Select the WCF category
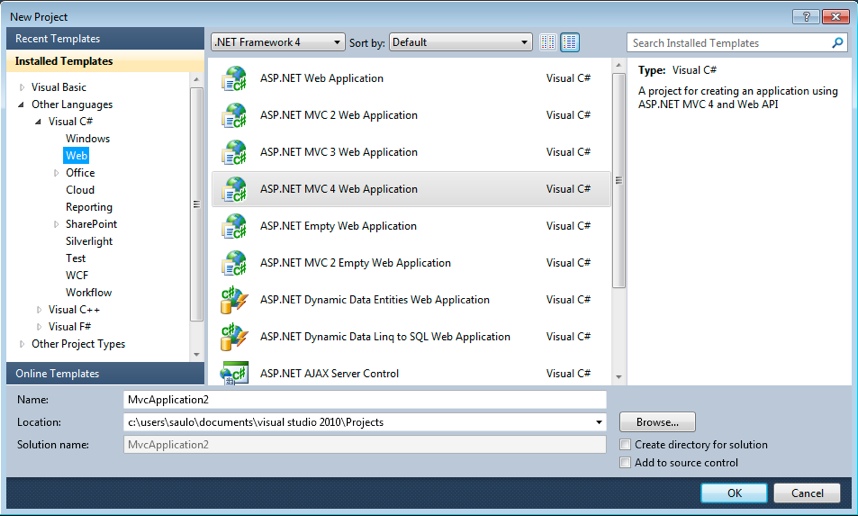 click(x=77, y=275)
